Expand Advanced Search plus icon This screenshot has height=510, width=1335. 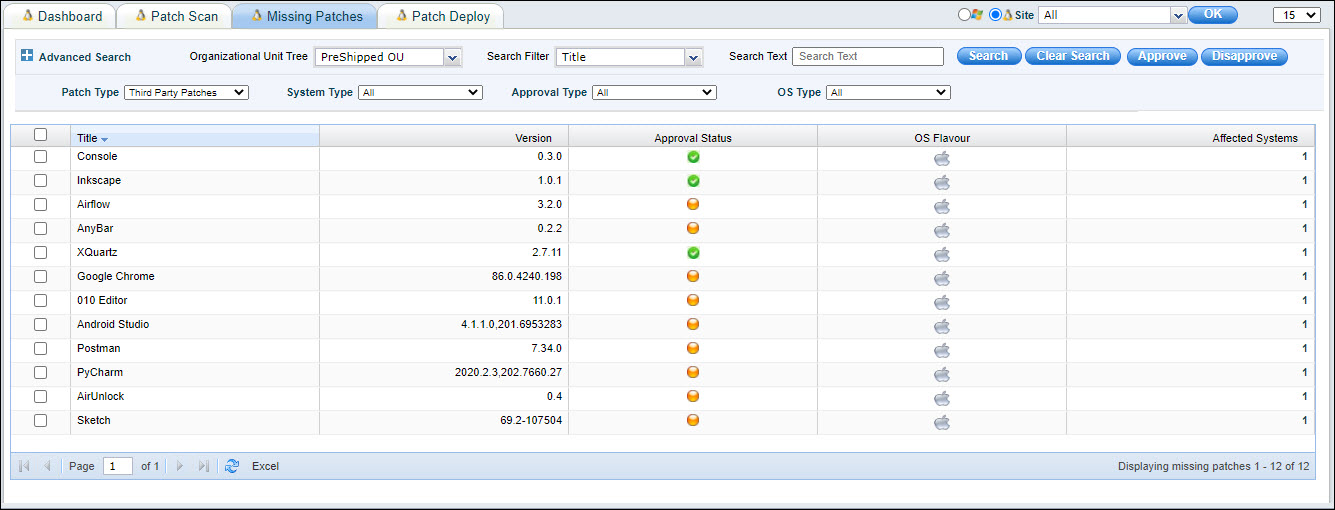coord(27,56)
